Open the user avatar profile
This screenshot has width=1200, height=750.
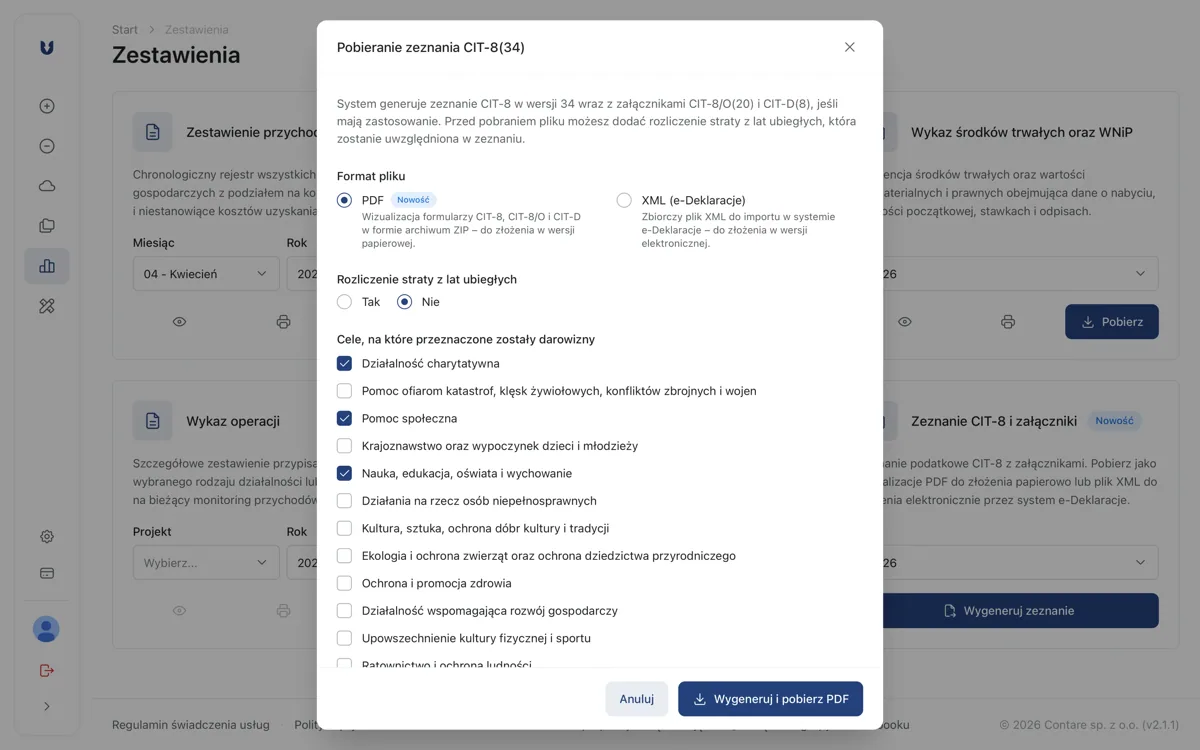tap(47, 629)
